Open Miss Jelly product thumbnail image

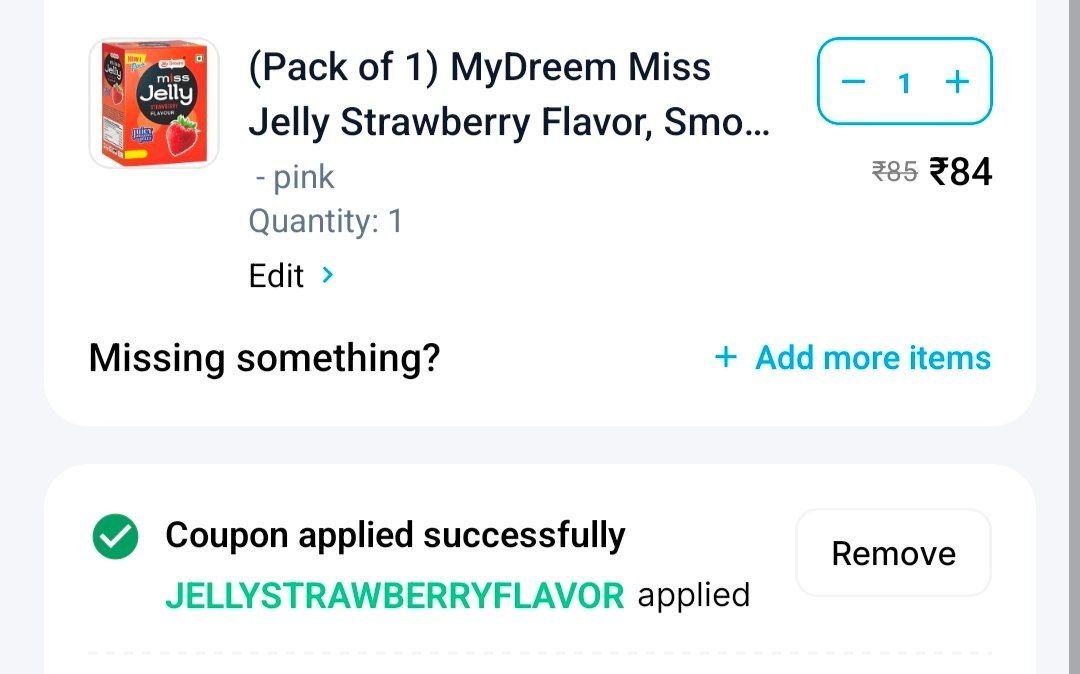click(x=154, y=103)
